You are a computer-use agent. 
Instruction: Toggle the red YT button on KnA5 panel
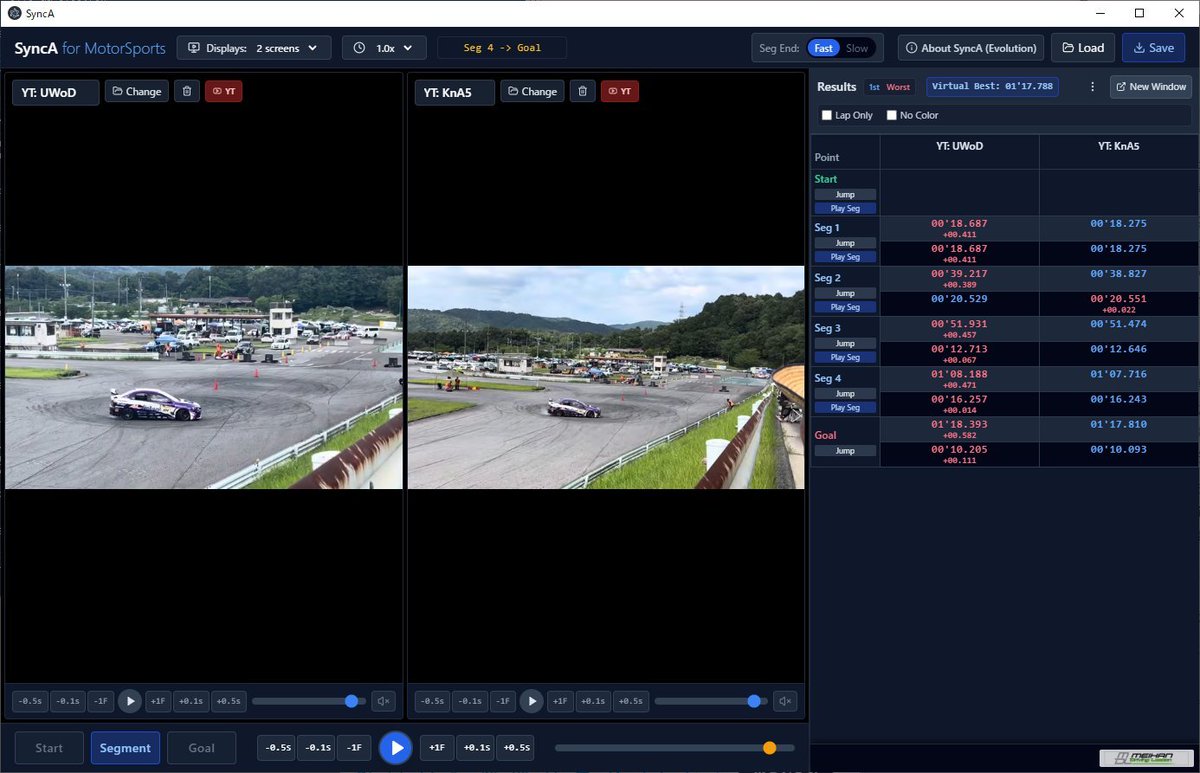[x=620, y=91]
